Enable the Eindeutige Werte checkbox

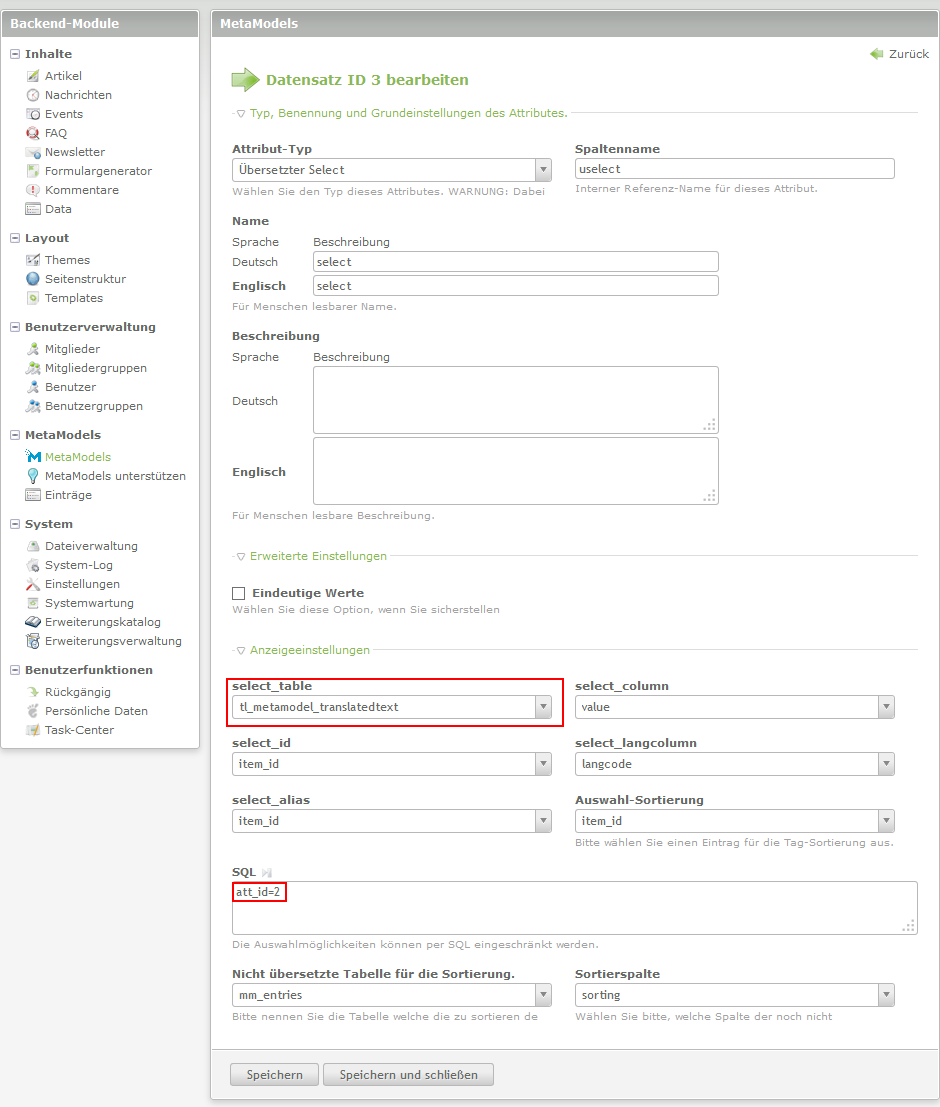(239, 593)
